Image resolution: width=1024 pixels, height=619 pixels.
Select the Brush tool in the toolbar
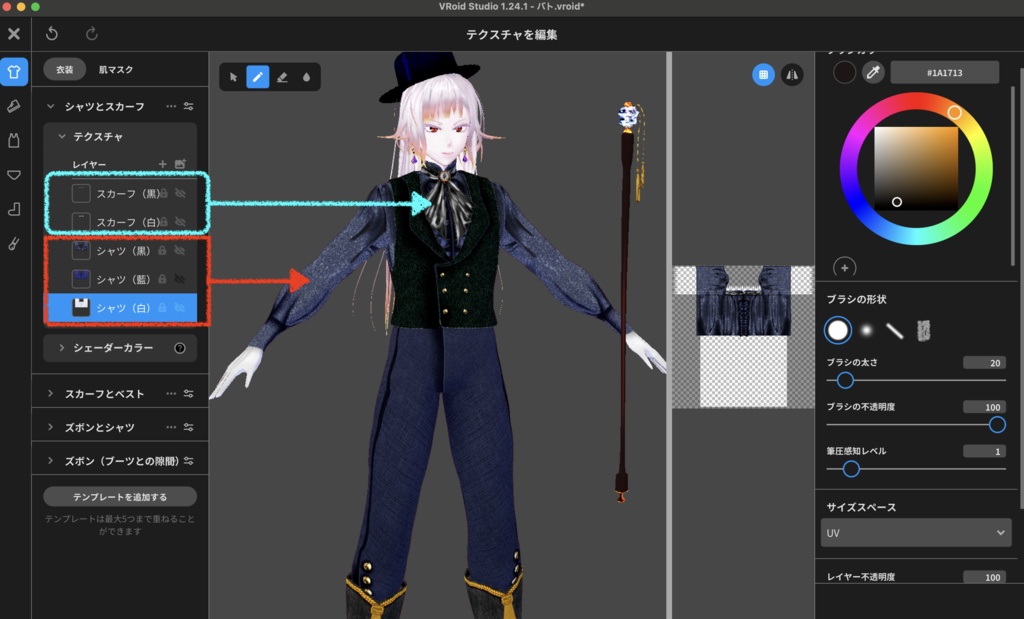point(258,77)
